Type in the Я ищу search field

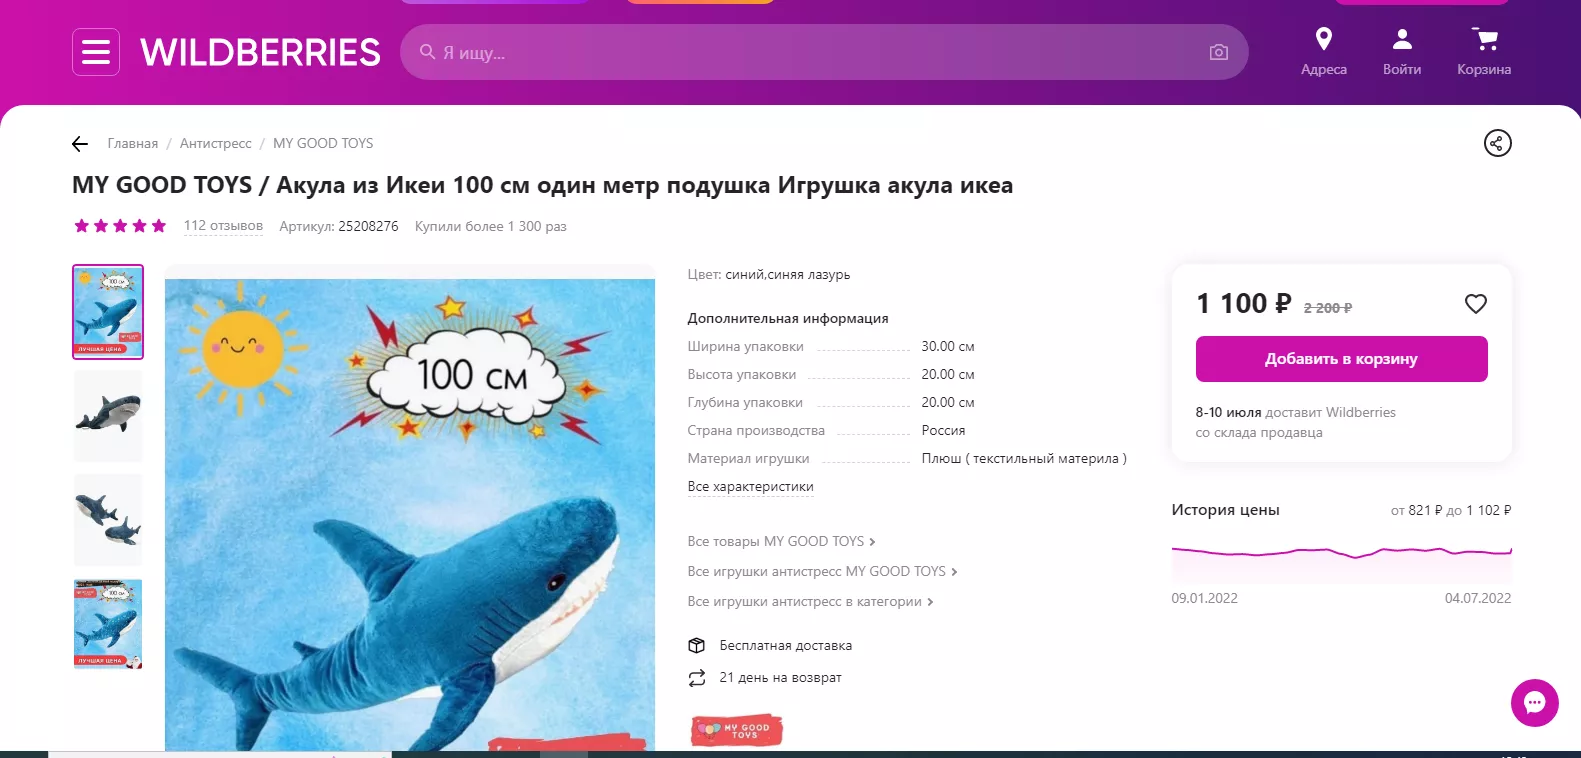click(800, 52)
